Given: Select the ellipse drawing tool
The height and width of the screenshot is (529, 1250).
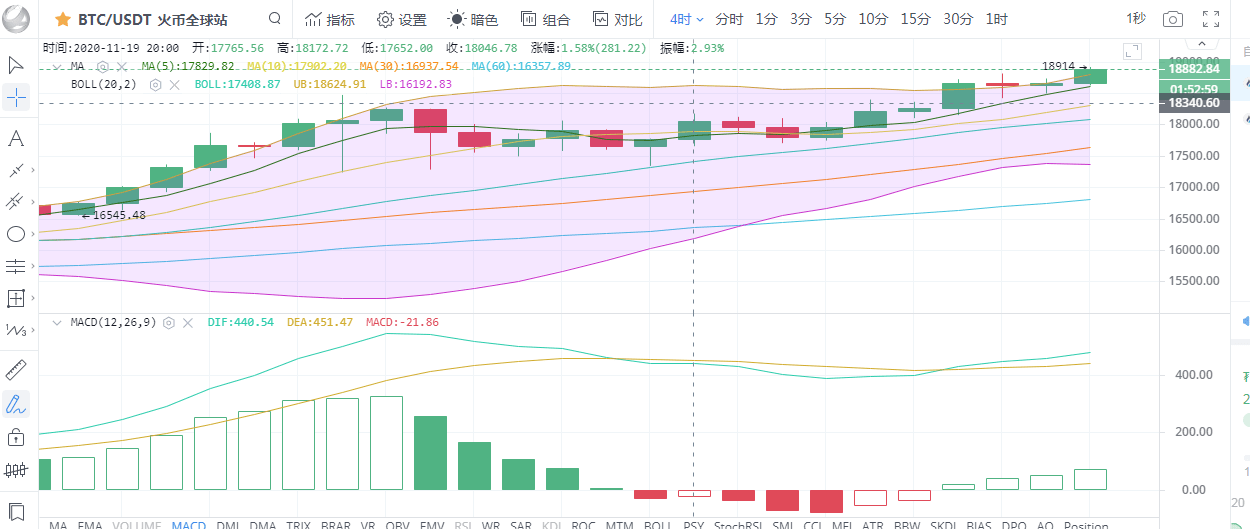Looking at the screenshot, I should pyautogui.click(x=16, y=234).
